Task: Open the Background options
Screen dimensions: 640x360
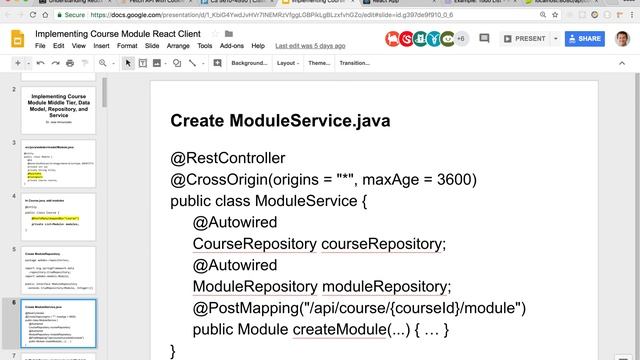Action: (x=249, y=63)
